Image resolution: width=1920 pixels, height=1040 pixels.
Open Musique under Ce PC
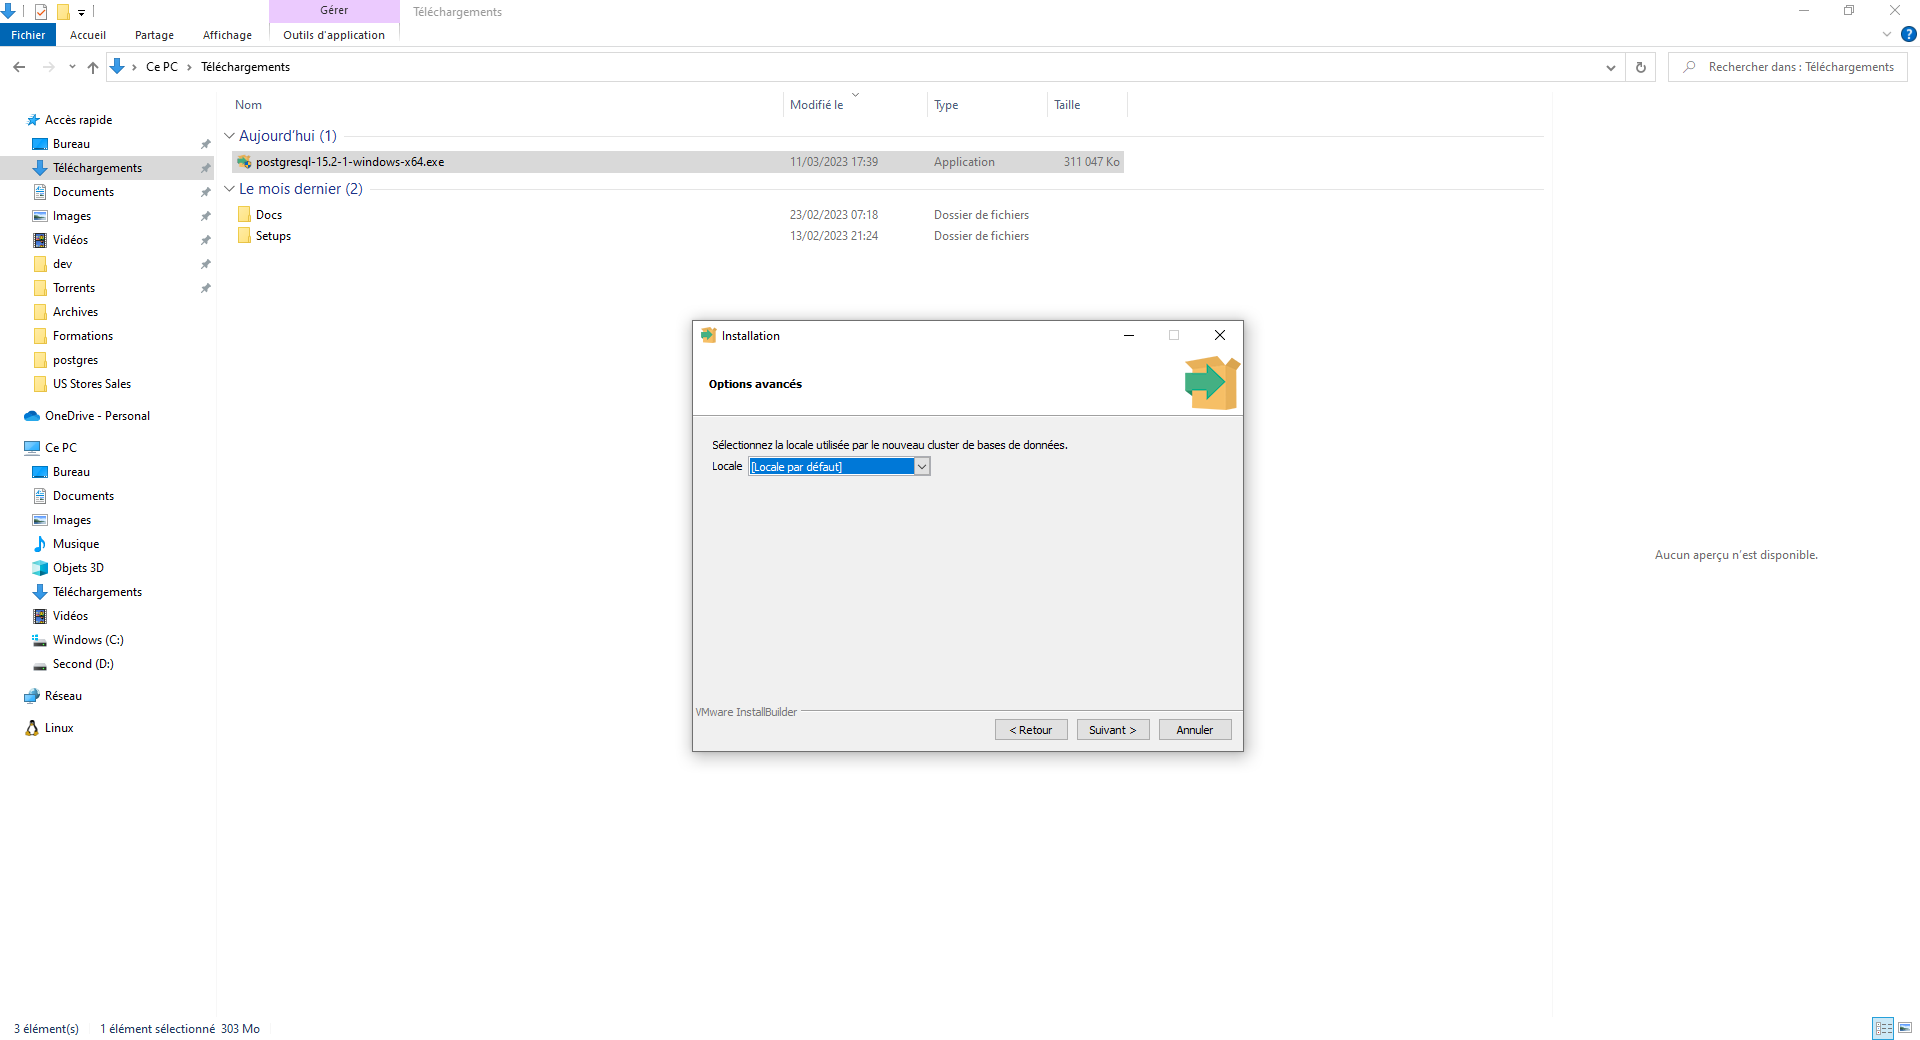click(x=76, y=544)
